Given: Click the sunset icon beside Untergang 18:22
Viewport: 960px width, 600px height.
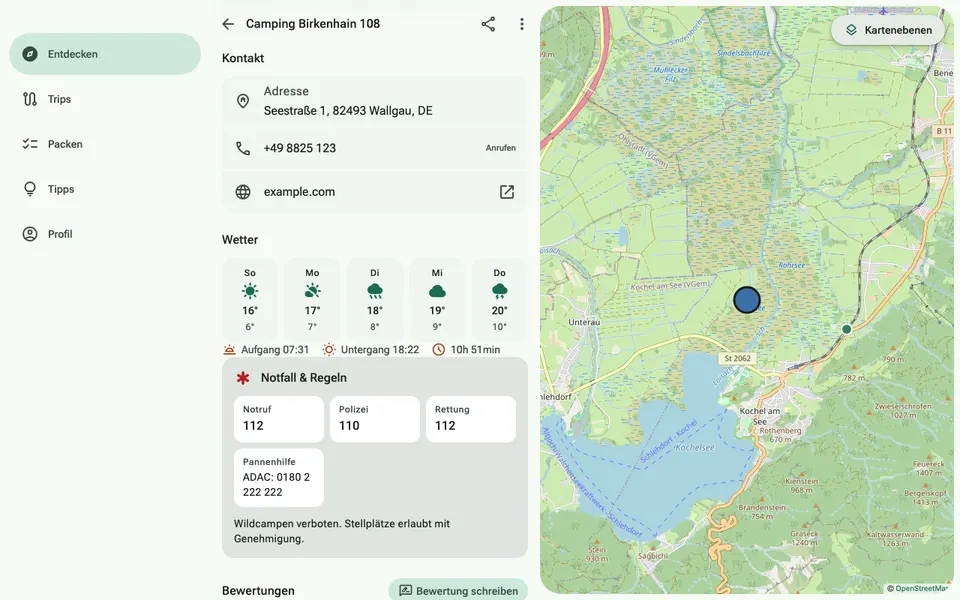Looking at the screenshot, I should (329, 350).
